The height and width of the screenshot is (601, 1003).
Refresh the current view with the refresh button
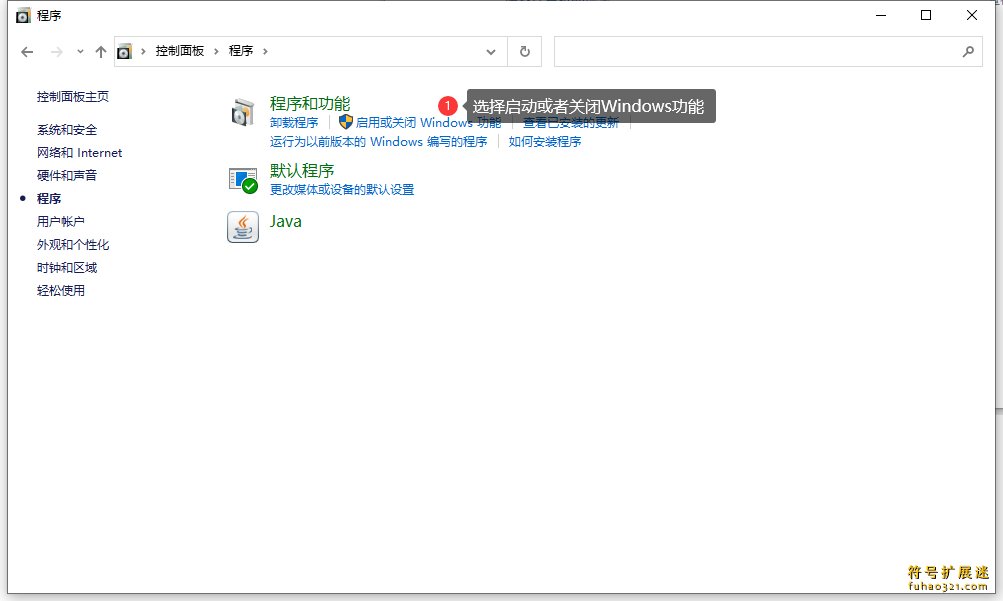pos(525,51)
